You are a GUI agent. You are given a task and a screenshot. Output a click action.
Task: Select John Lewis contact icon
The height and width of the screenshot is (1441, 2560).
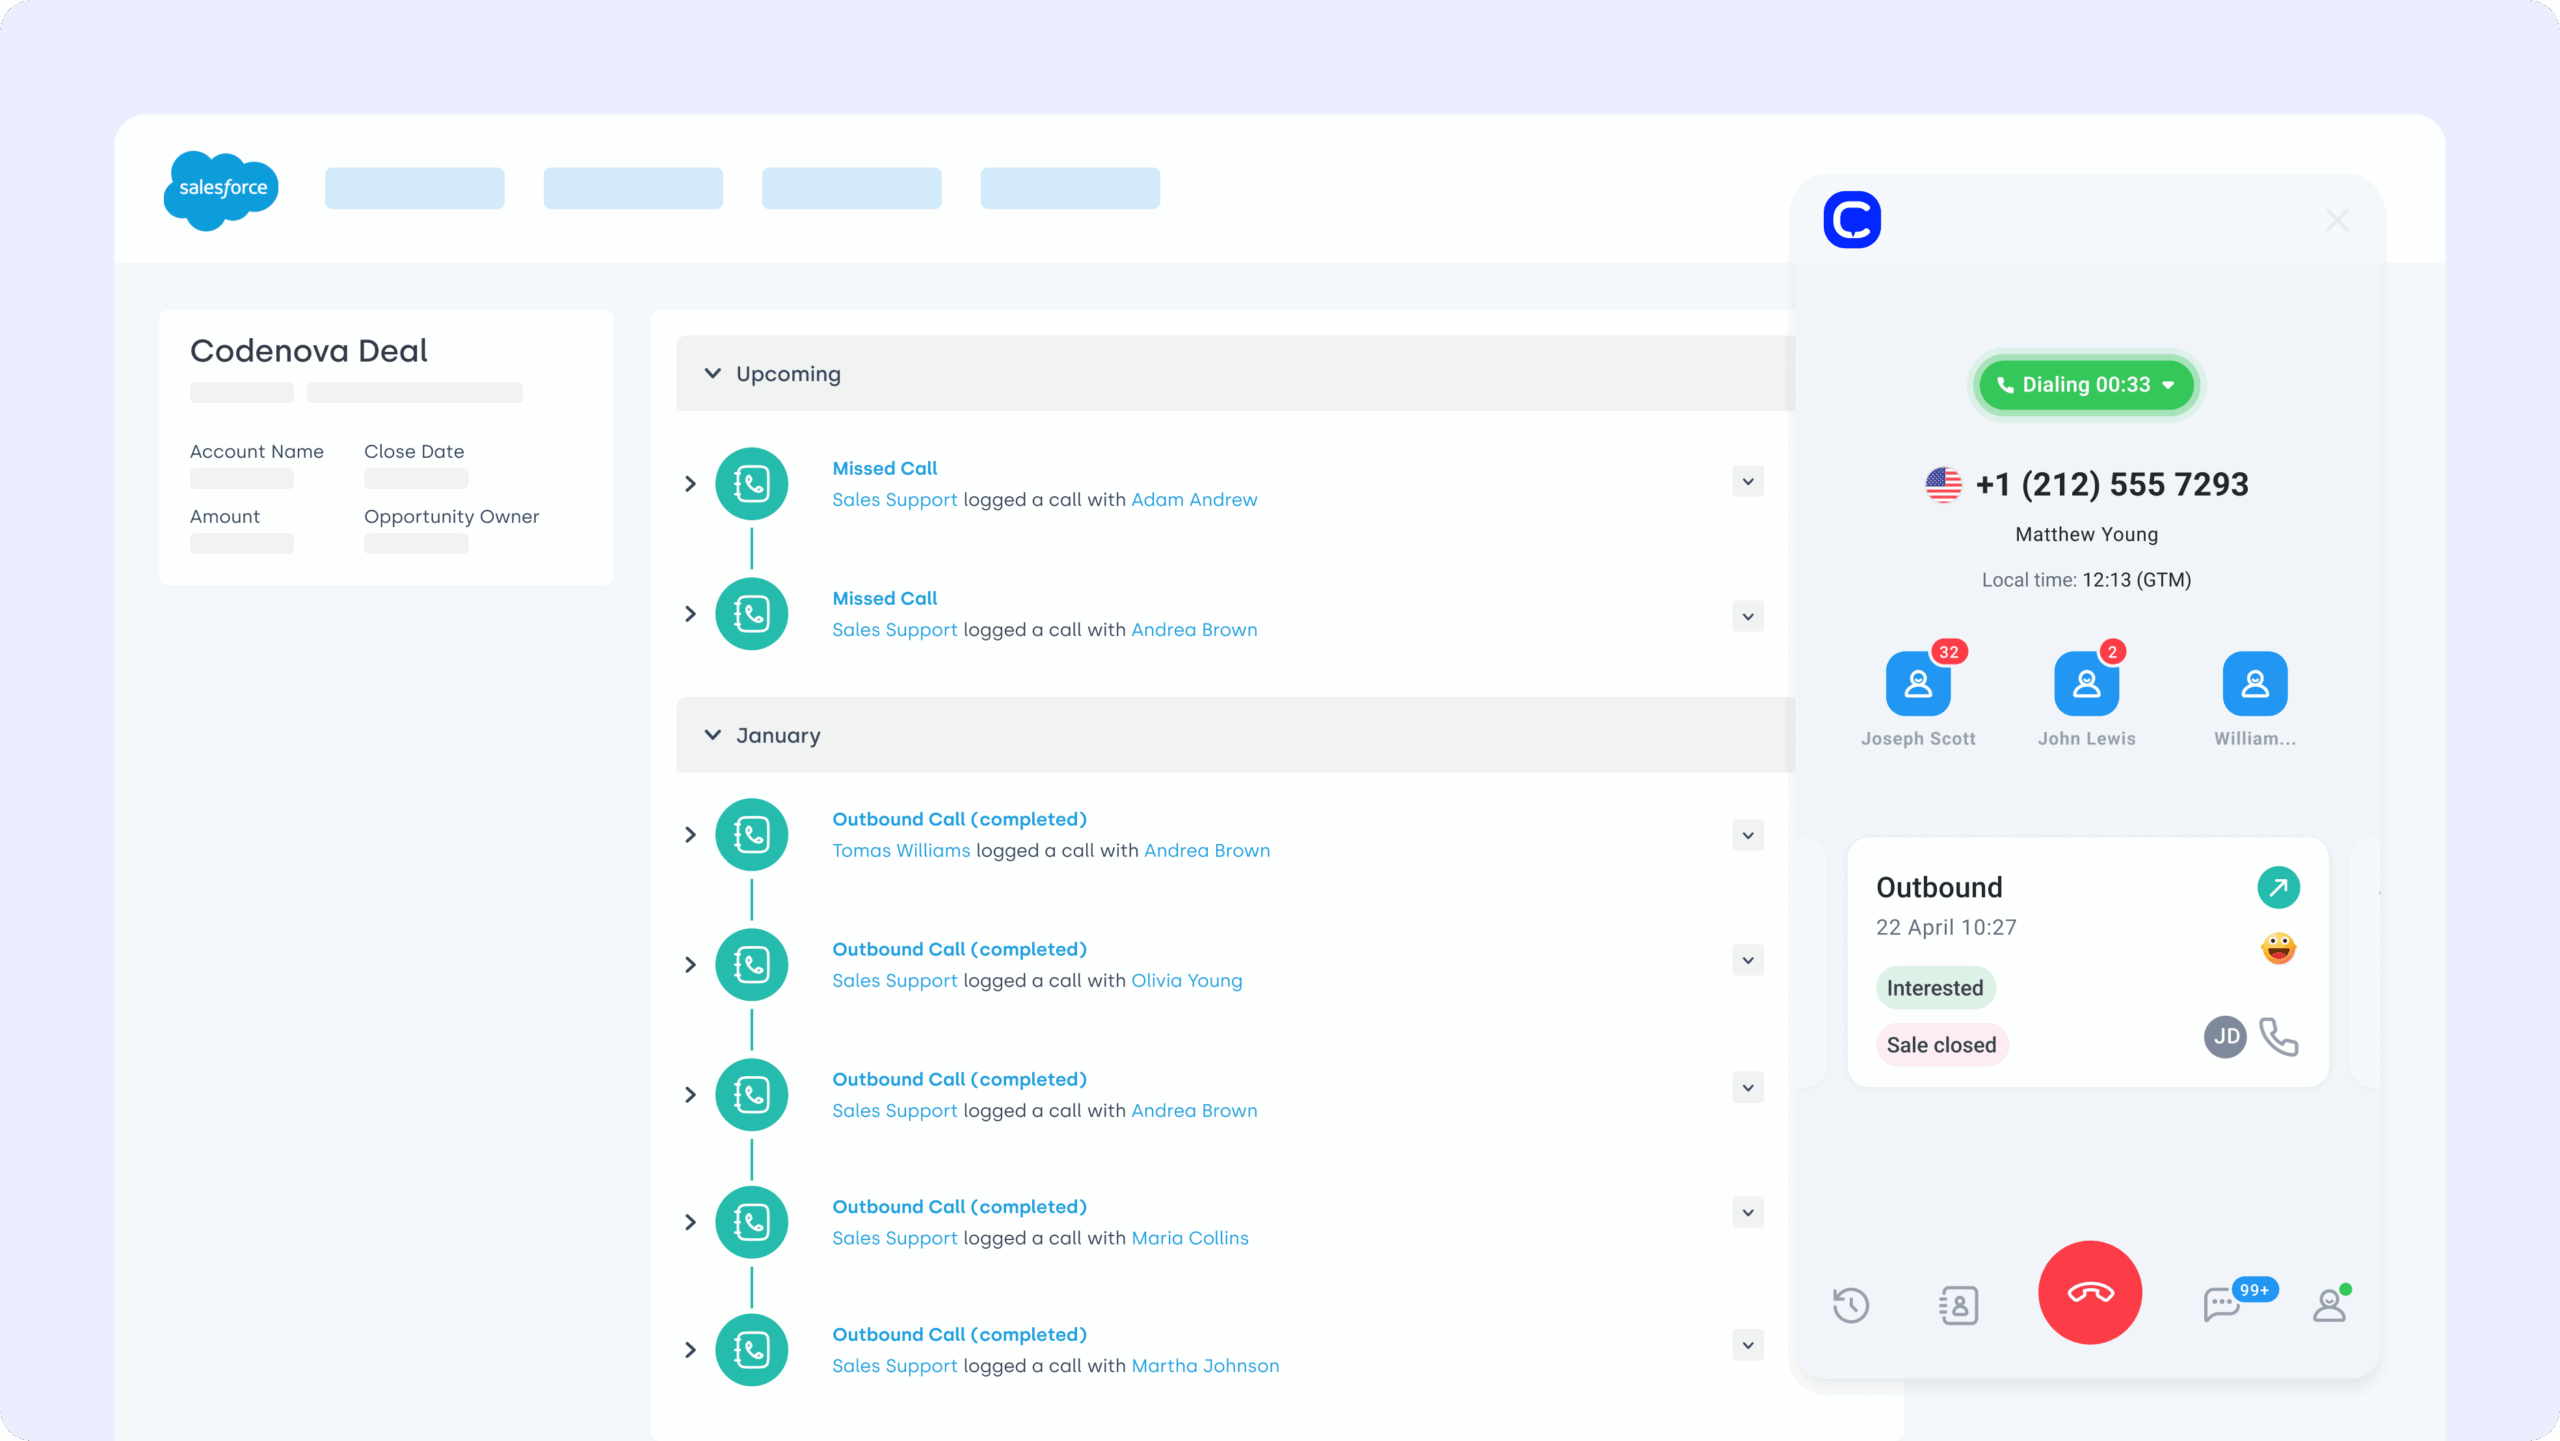click(x=2086, y=684)
